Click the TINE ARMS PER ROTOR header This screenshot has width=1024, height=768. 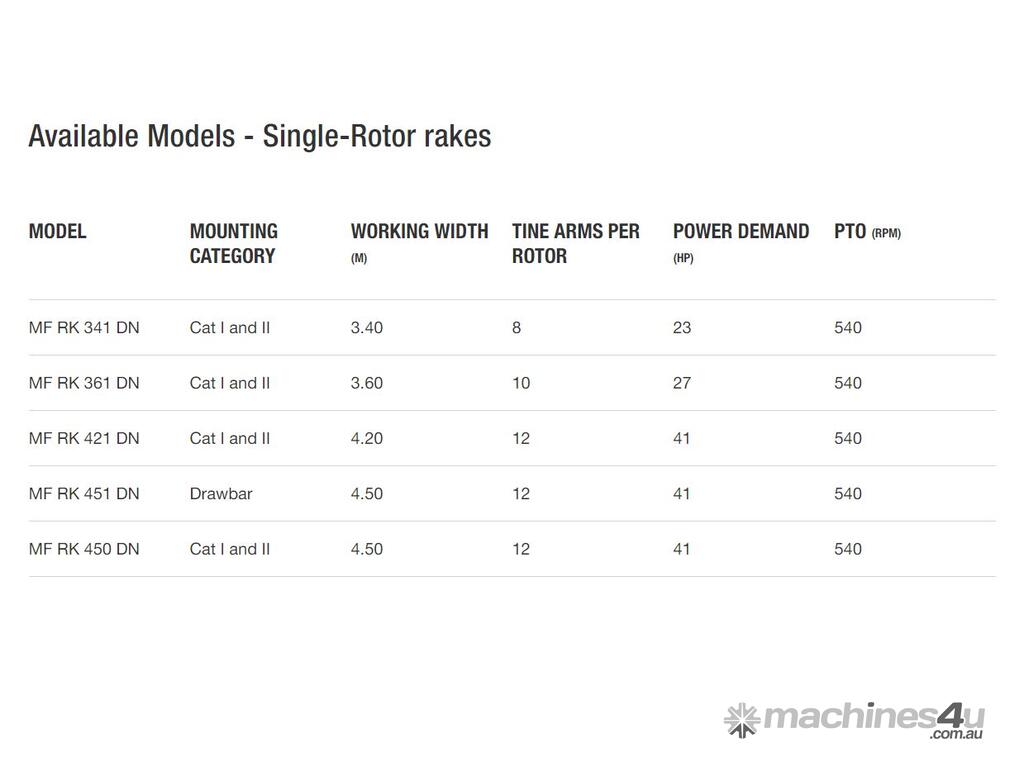point(575,243)
